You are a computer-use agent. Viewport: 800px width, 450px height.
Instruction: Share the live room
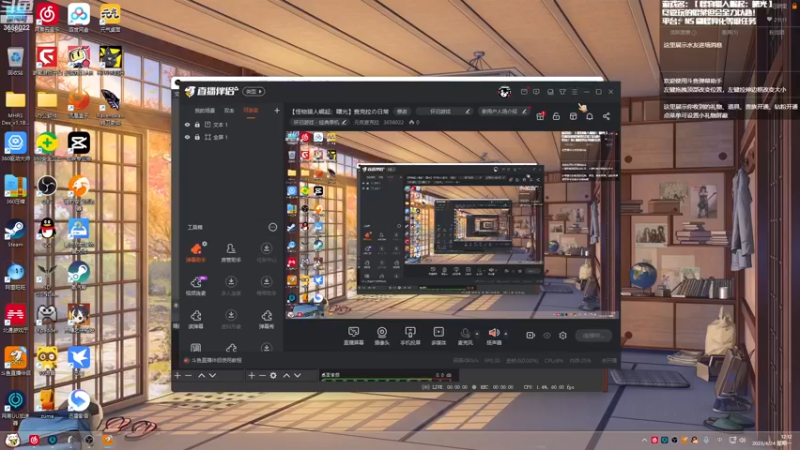[606, 116]
